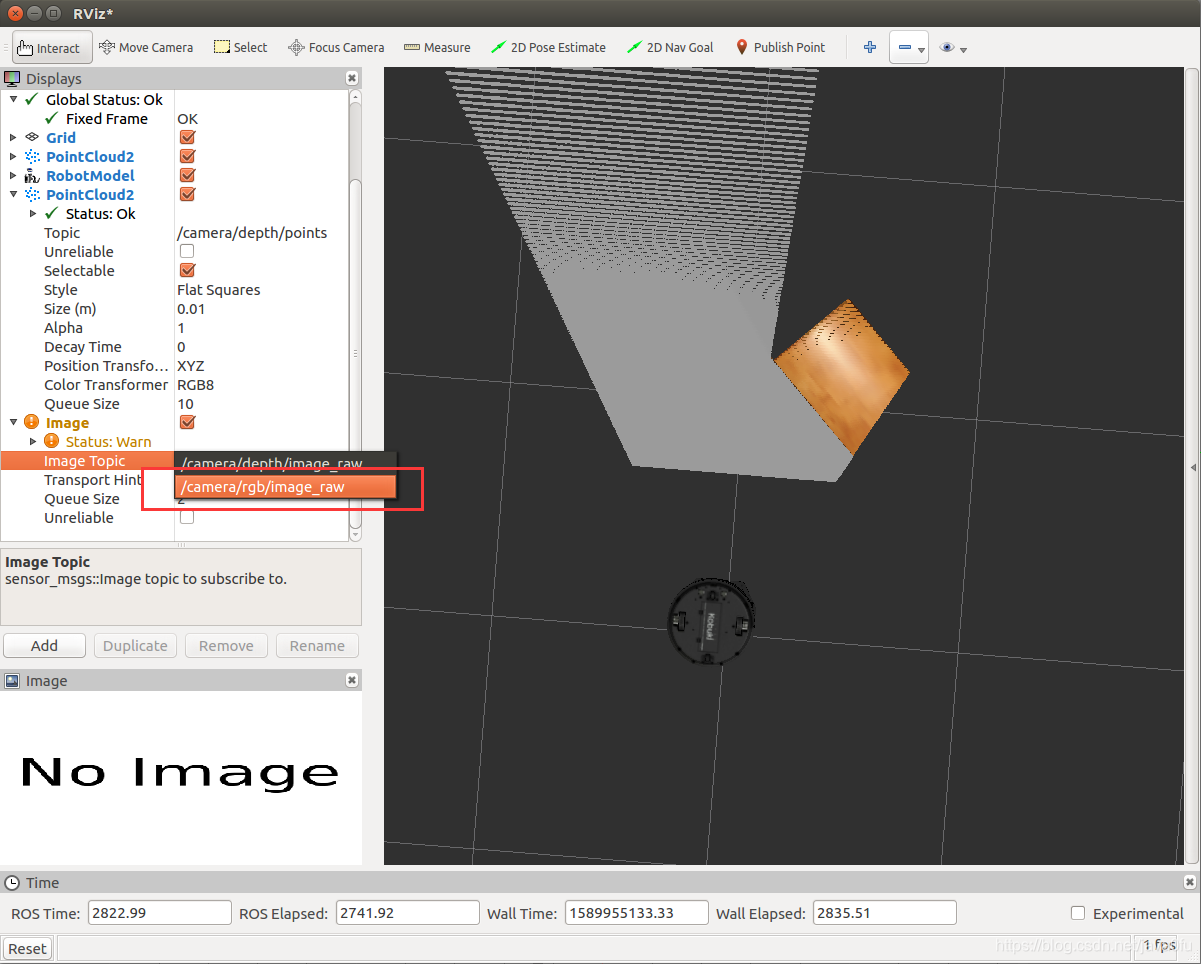Click the ROS Time field

159,912
